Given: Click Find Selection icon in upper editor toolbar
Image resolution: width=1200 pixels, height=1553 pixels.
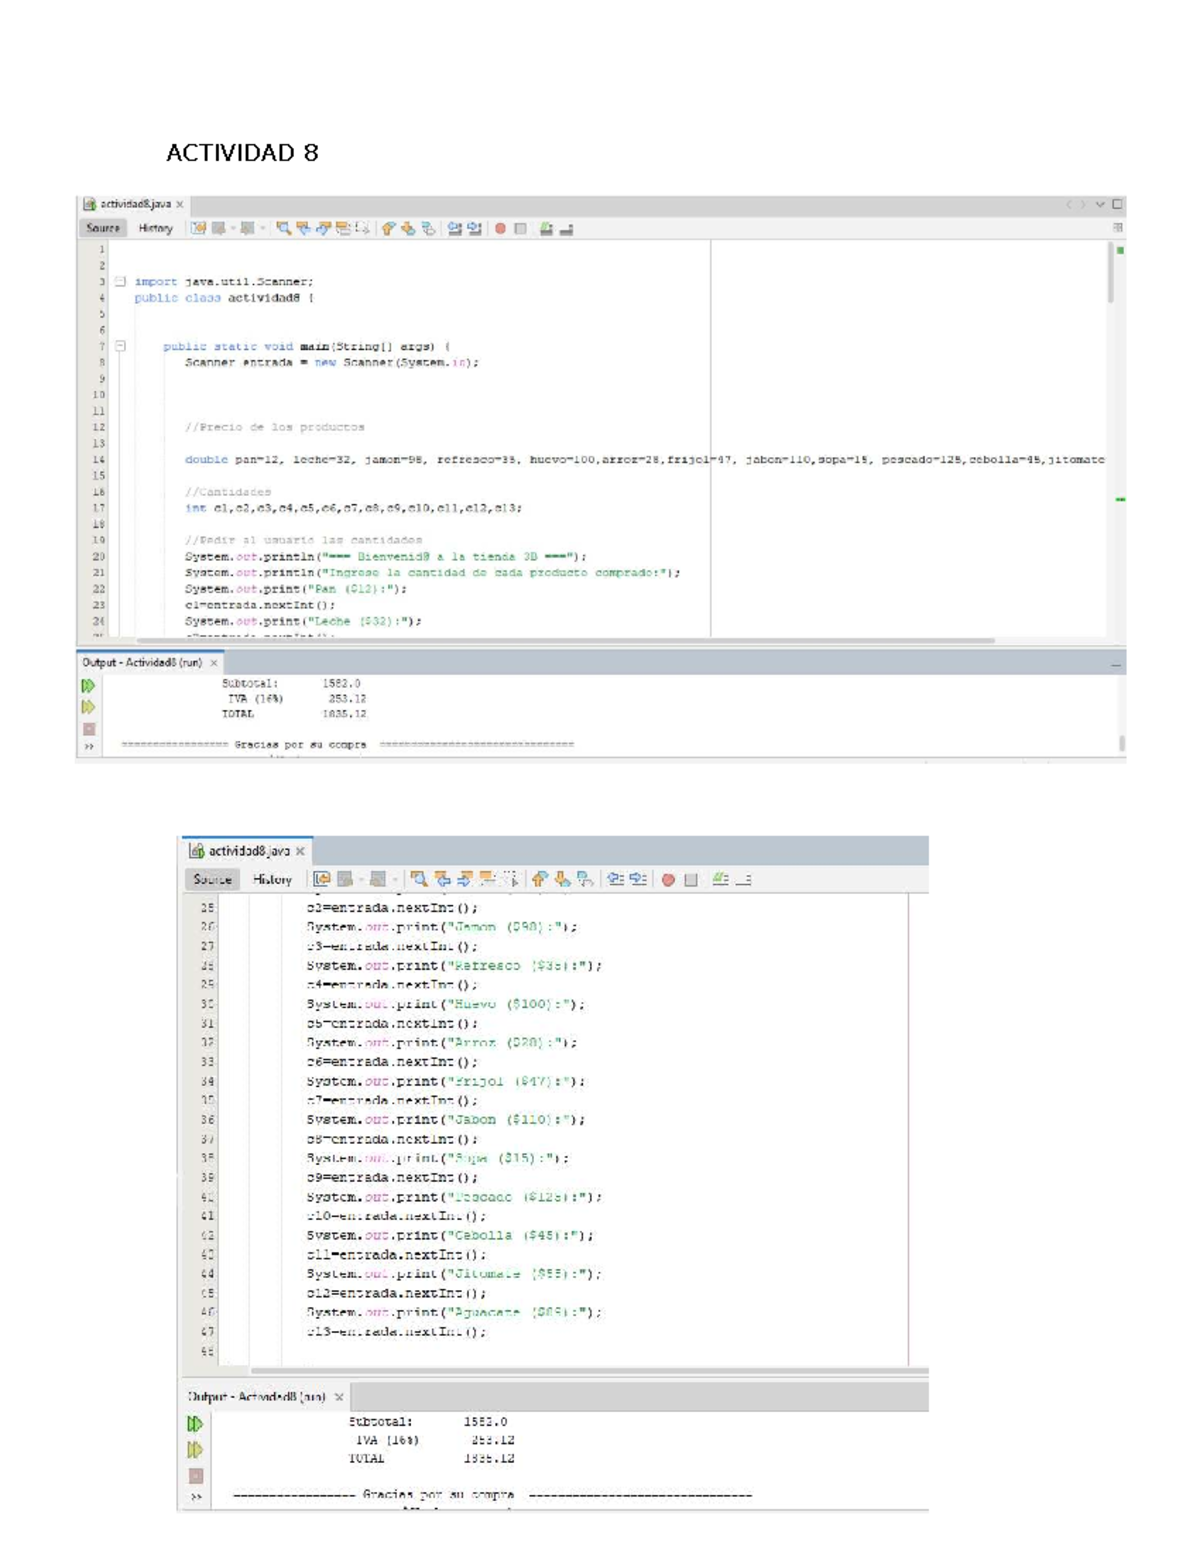Looking at the screenshot, I should pyautogui.click(x=284, y=228).
